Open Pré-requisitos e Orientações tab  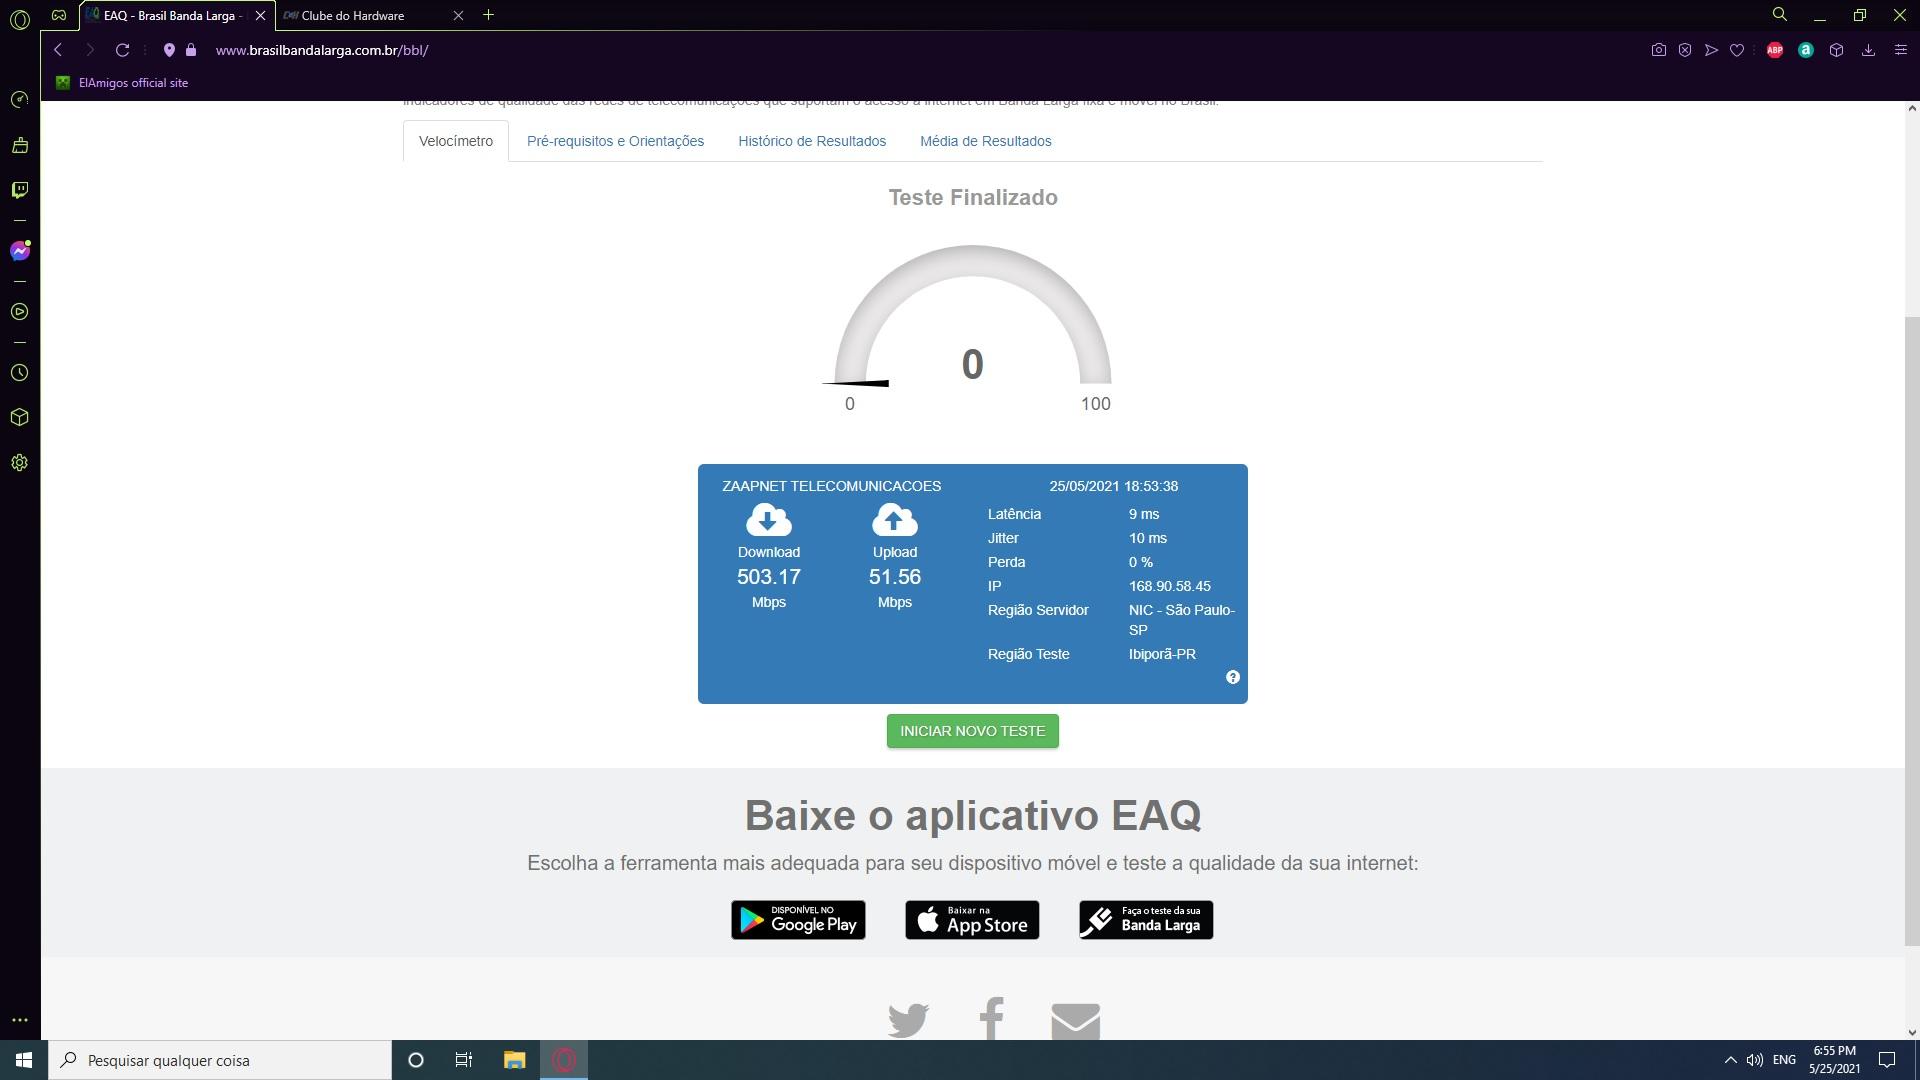click(x=615, y=141)
